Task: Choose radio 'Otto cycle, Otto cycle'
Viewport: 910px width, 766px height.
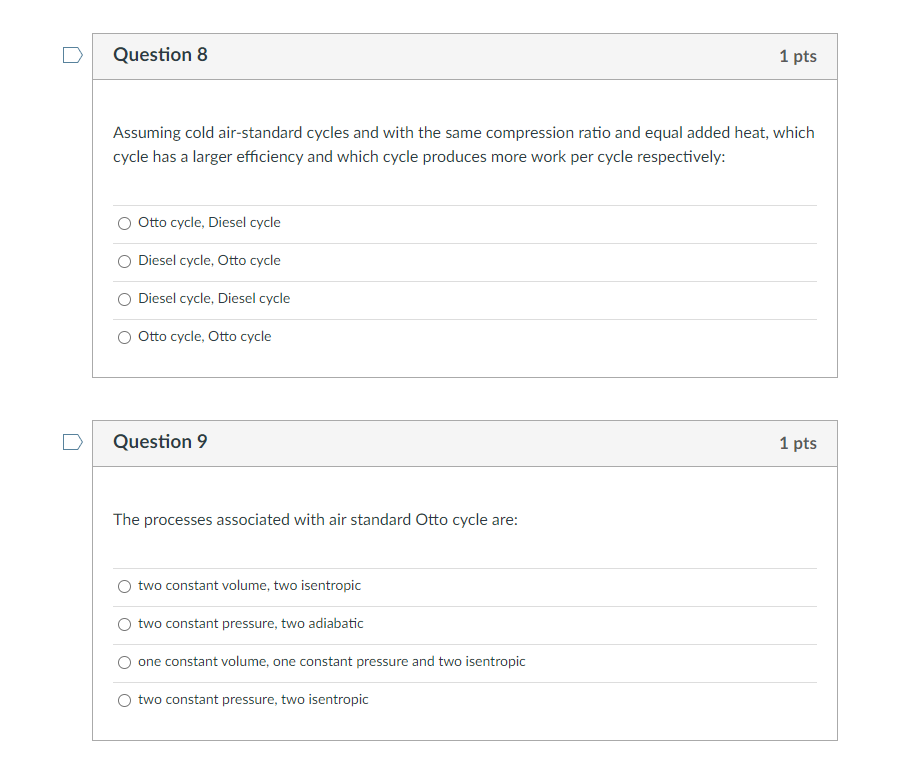Action: pyautogui.click(x=124, y=338)
